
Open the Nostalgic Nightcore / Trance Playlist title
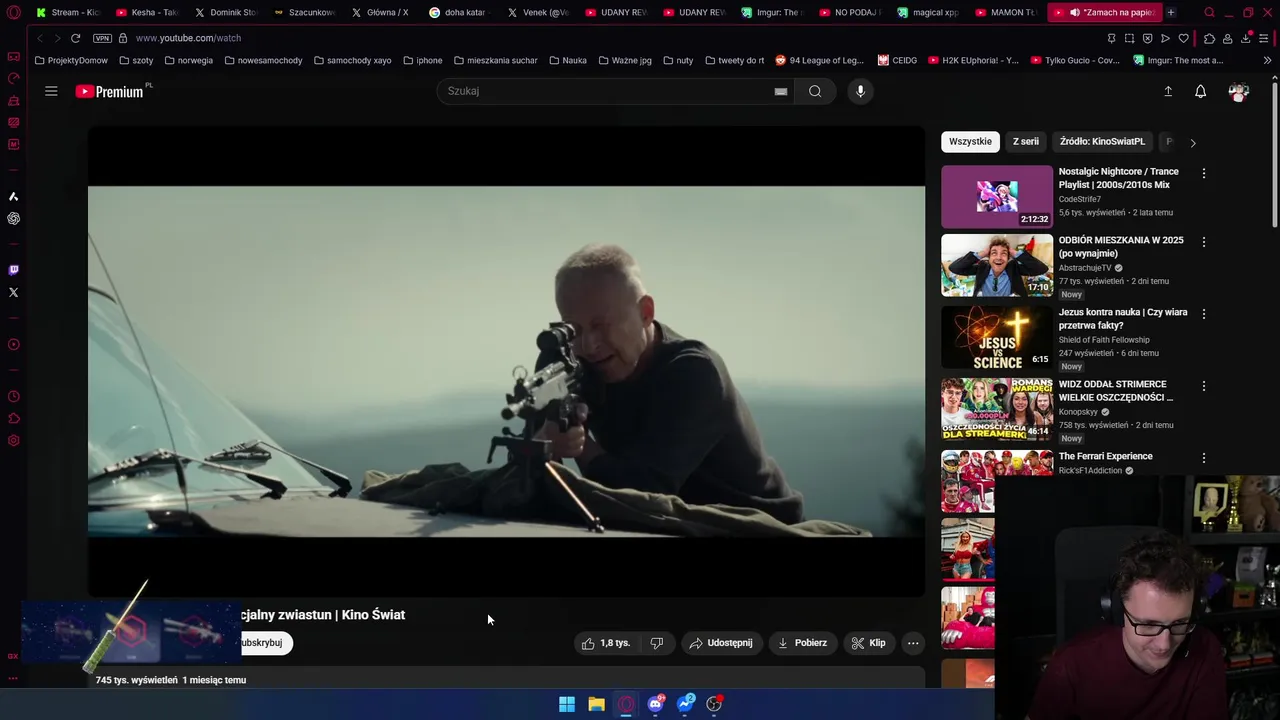tap(1119, 178)
